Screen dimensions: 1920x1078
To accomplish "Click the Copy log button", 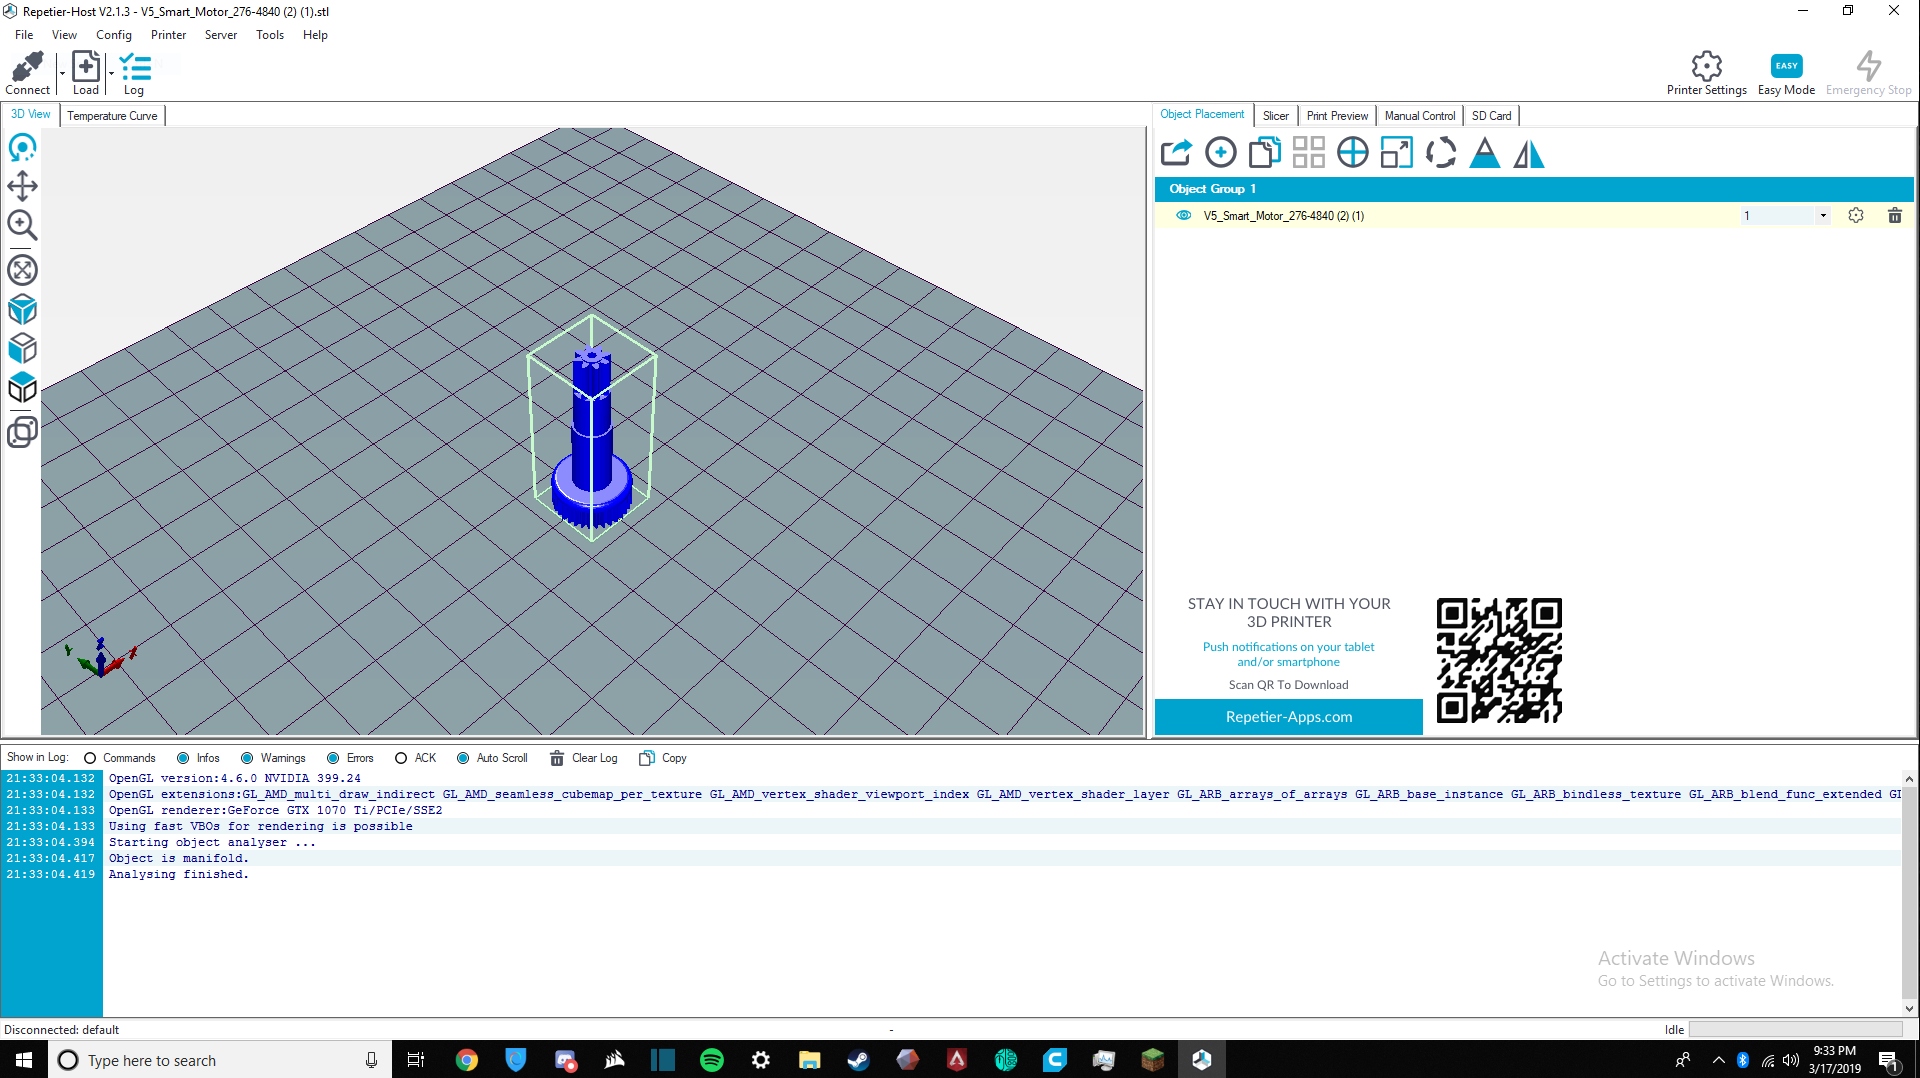I will coord(663,758).
